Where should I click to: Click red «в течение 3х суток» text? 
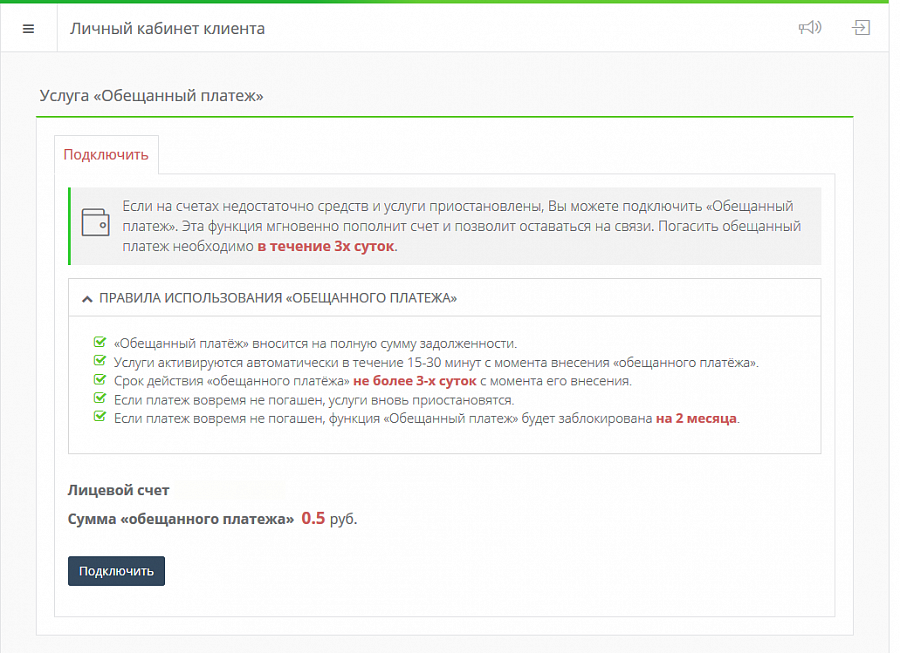click(326, 246)
